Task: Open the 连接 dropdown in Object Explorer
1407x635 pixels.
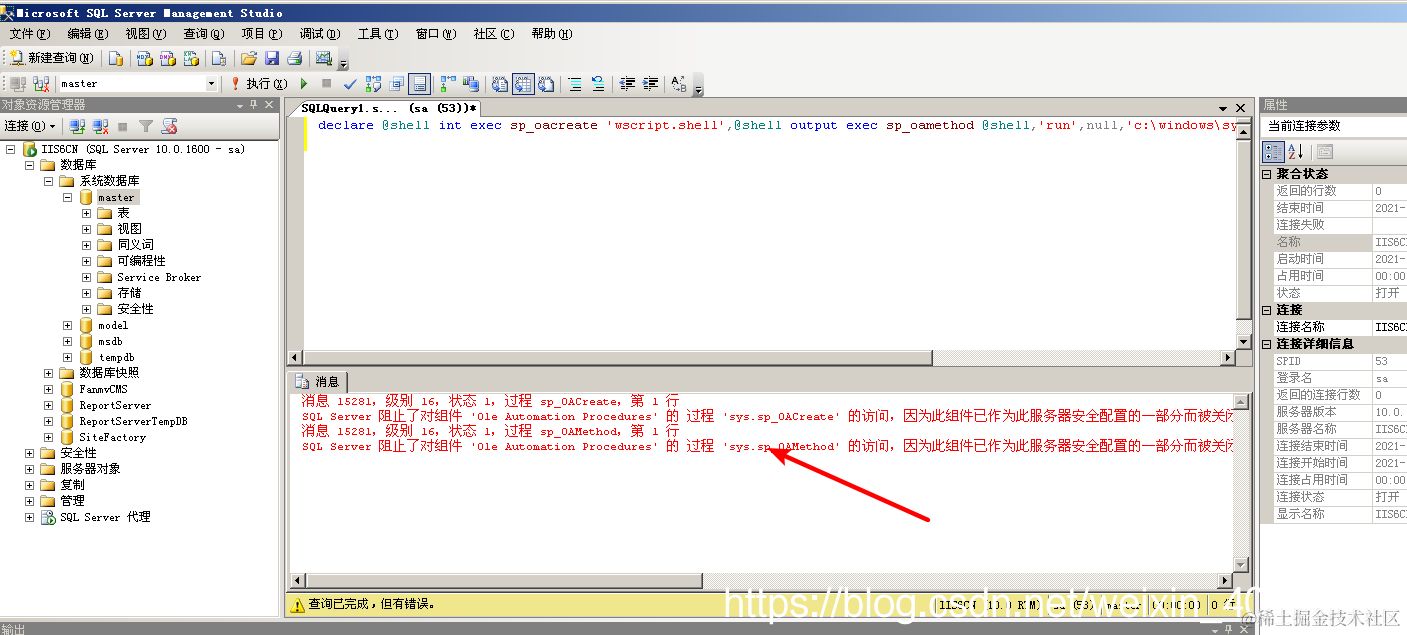Action: [x=30, y=126]
